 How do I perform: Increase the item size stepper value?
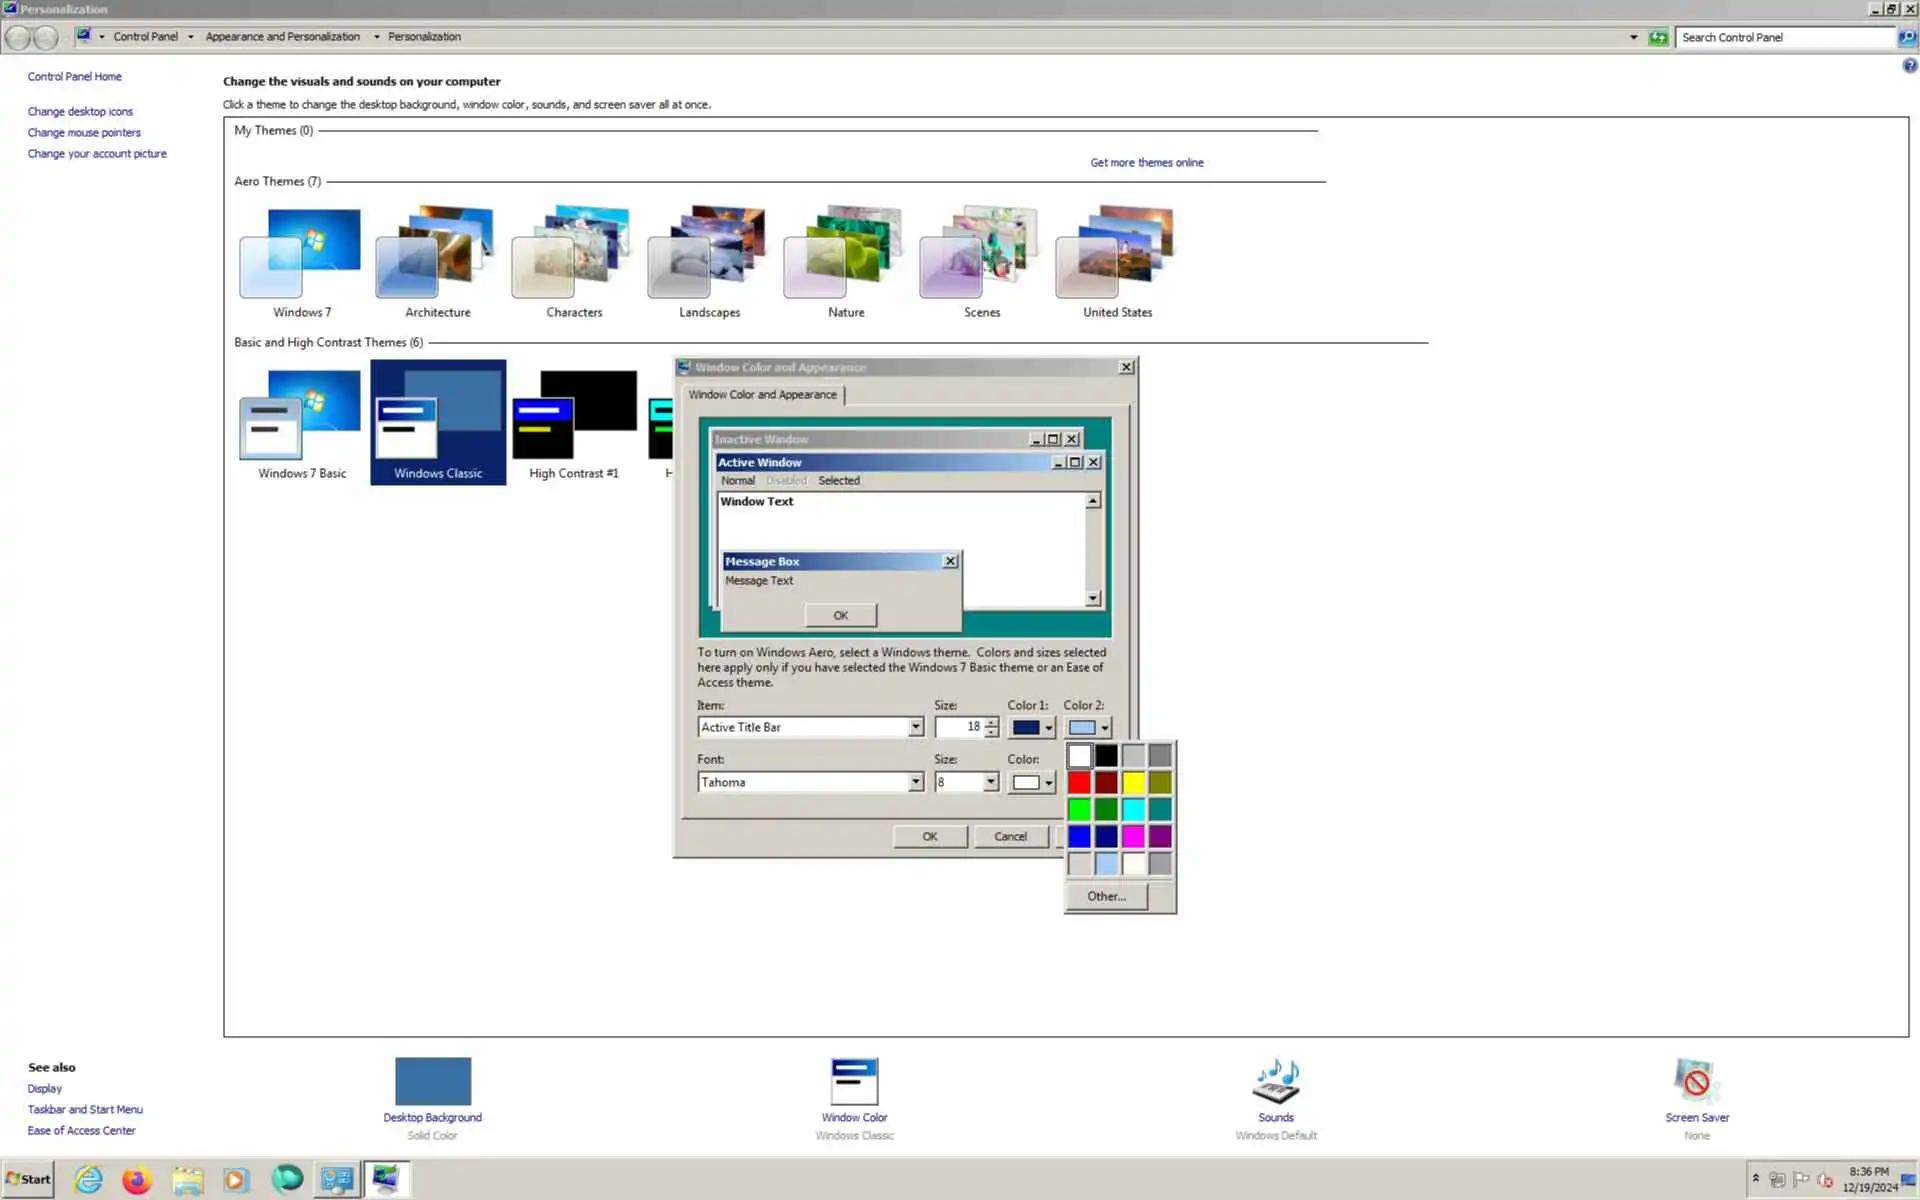pos(991,721)
